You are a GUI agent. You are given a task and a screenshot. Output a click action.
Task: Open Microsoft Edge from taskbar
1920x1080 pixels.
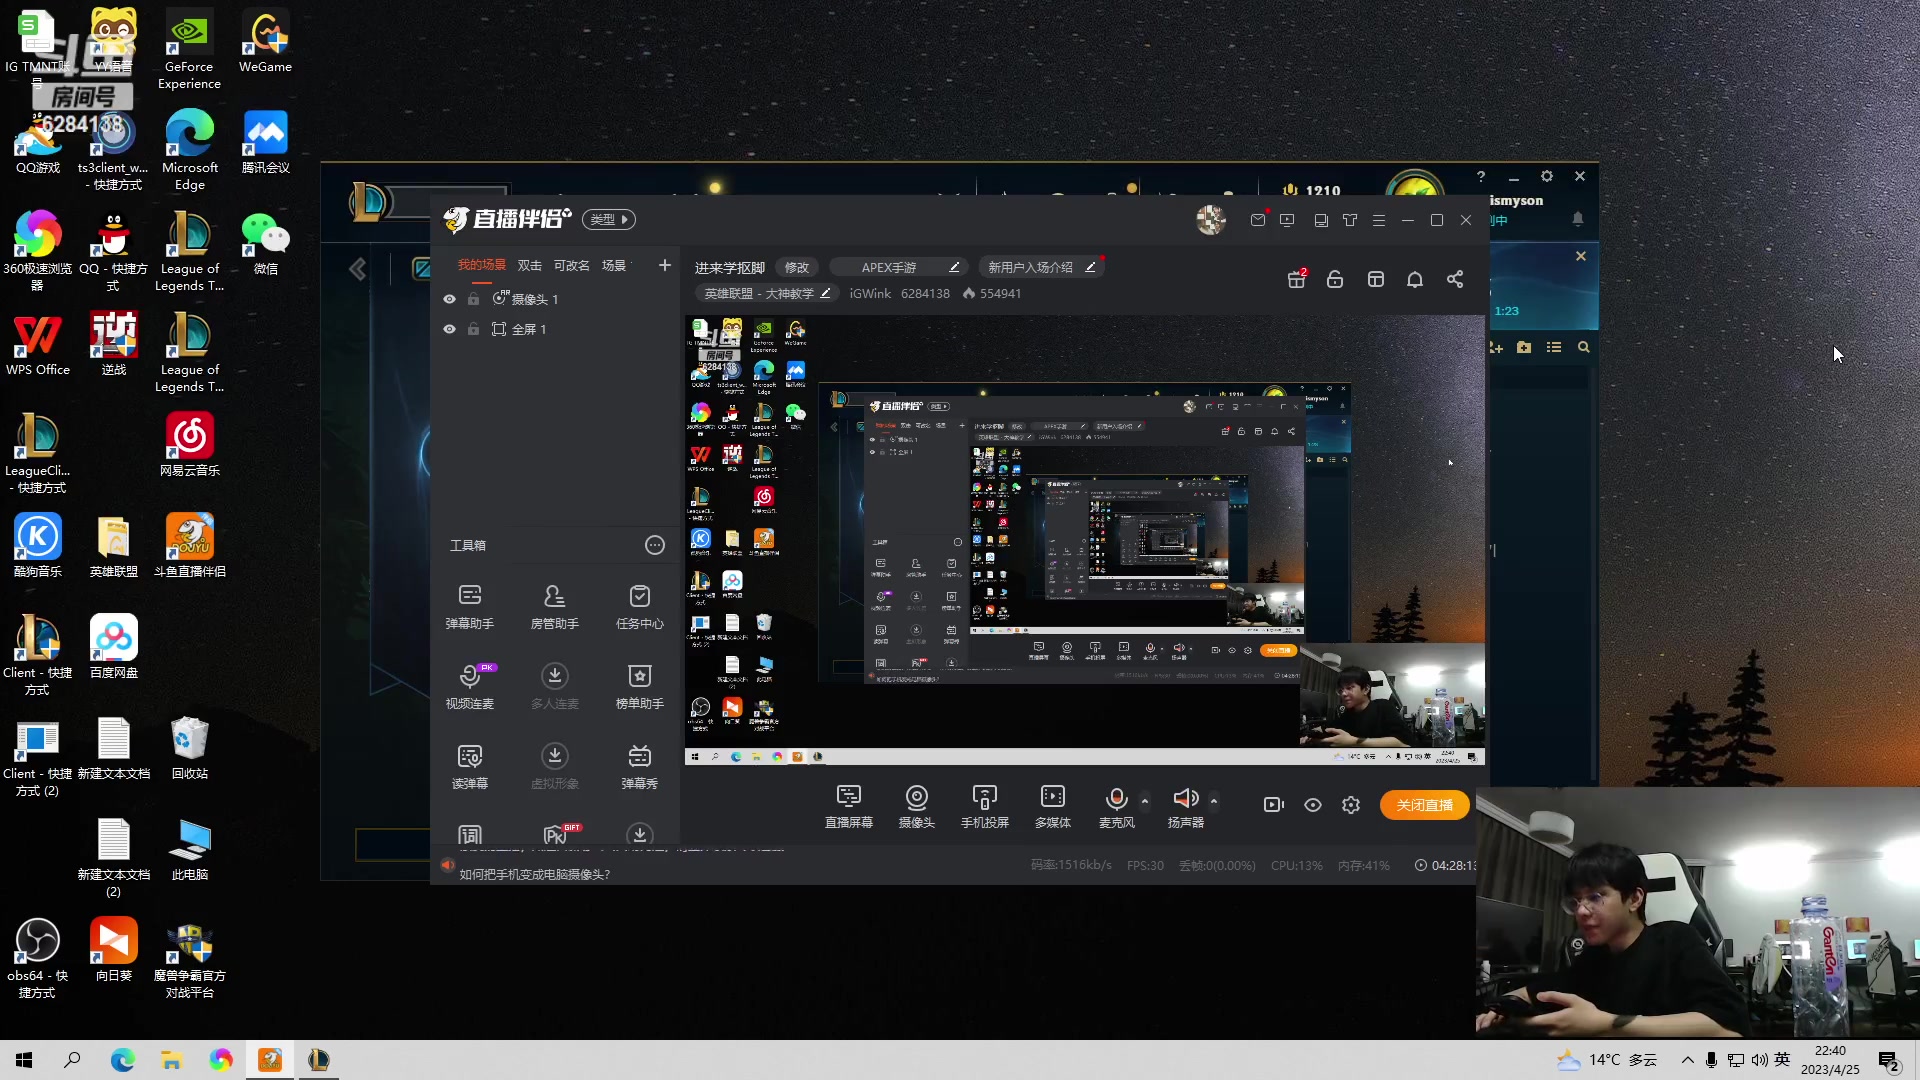coord(122,1060)
